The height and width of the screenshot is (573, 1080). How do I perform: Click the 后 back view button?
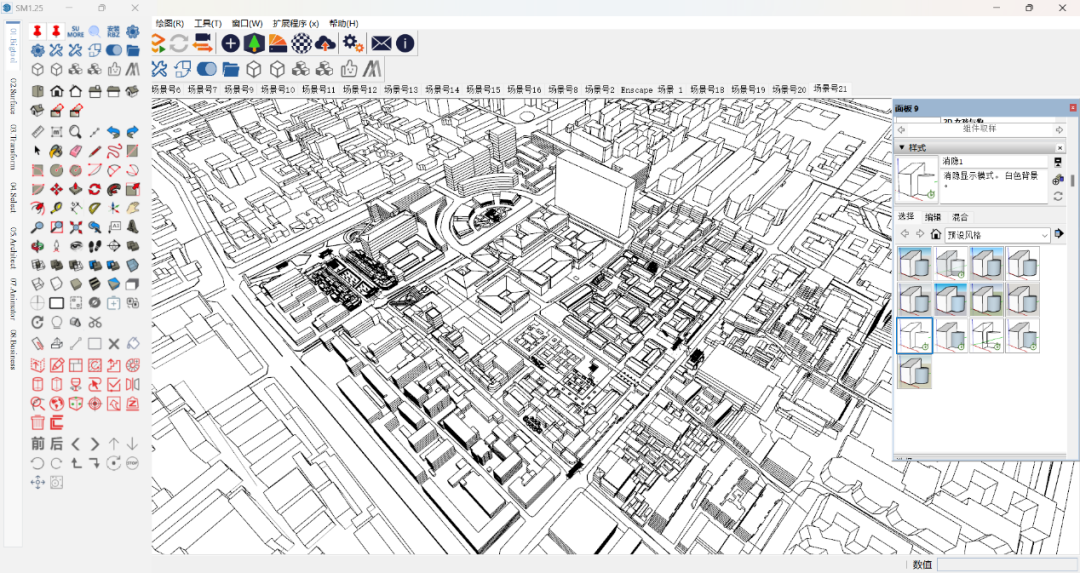(56, 444)
